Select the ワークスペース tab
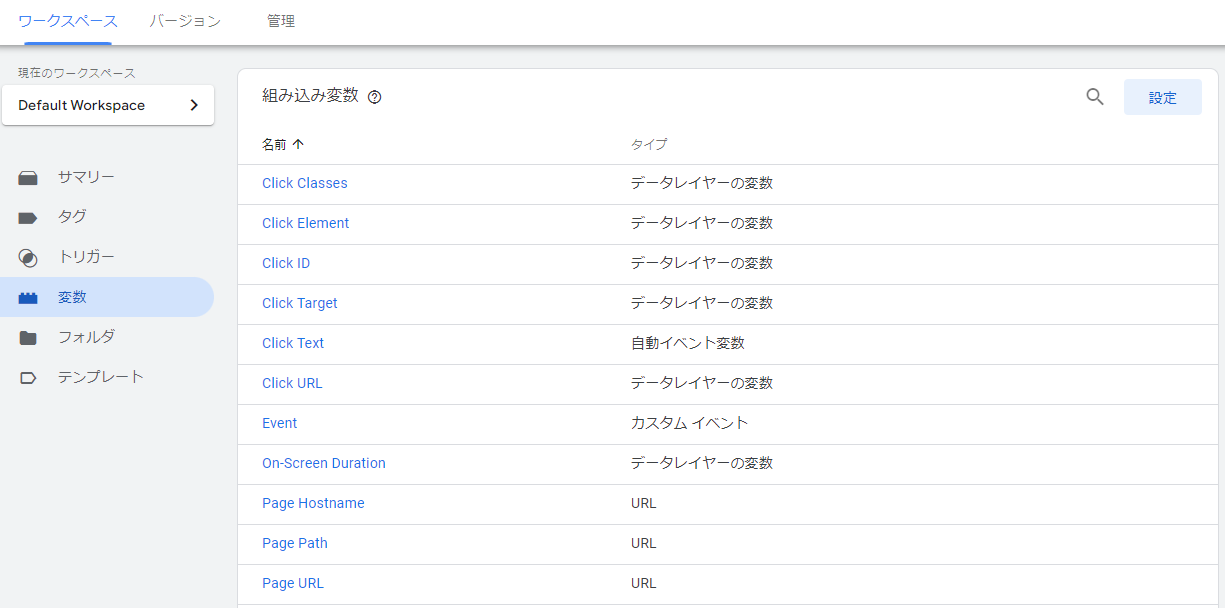This screenshot has height=608, width=1225. [68, 21]
